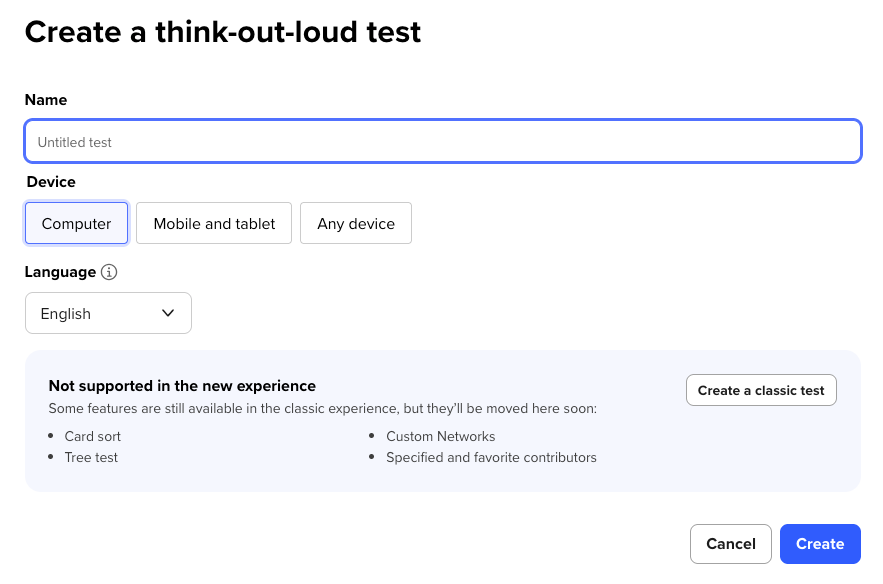This screenshot has height=584, width=883.
Task: Pick the Any device option
Action: click(x=356, y=223)
